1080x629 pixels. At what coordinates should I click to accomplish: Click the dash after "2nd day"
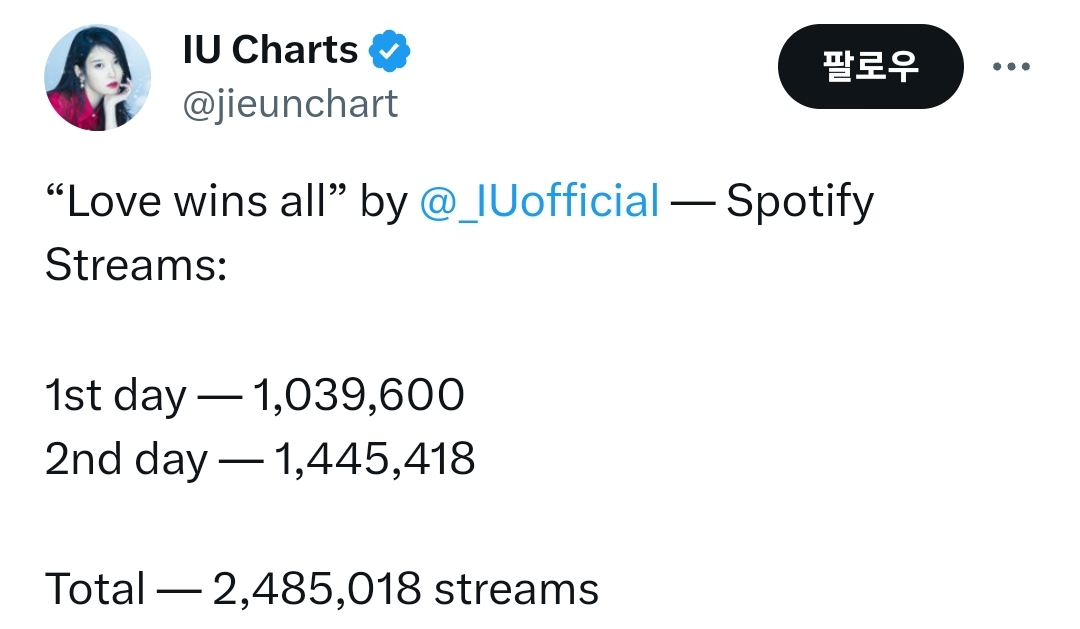click(242, 461)
